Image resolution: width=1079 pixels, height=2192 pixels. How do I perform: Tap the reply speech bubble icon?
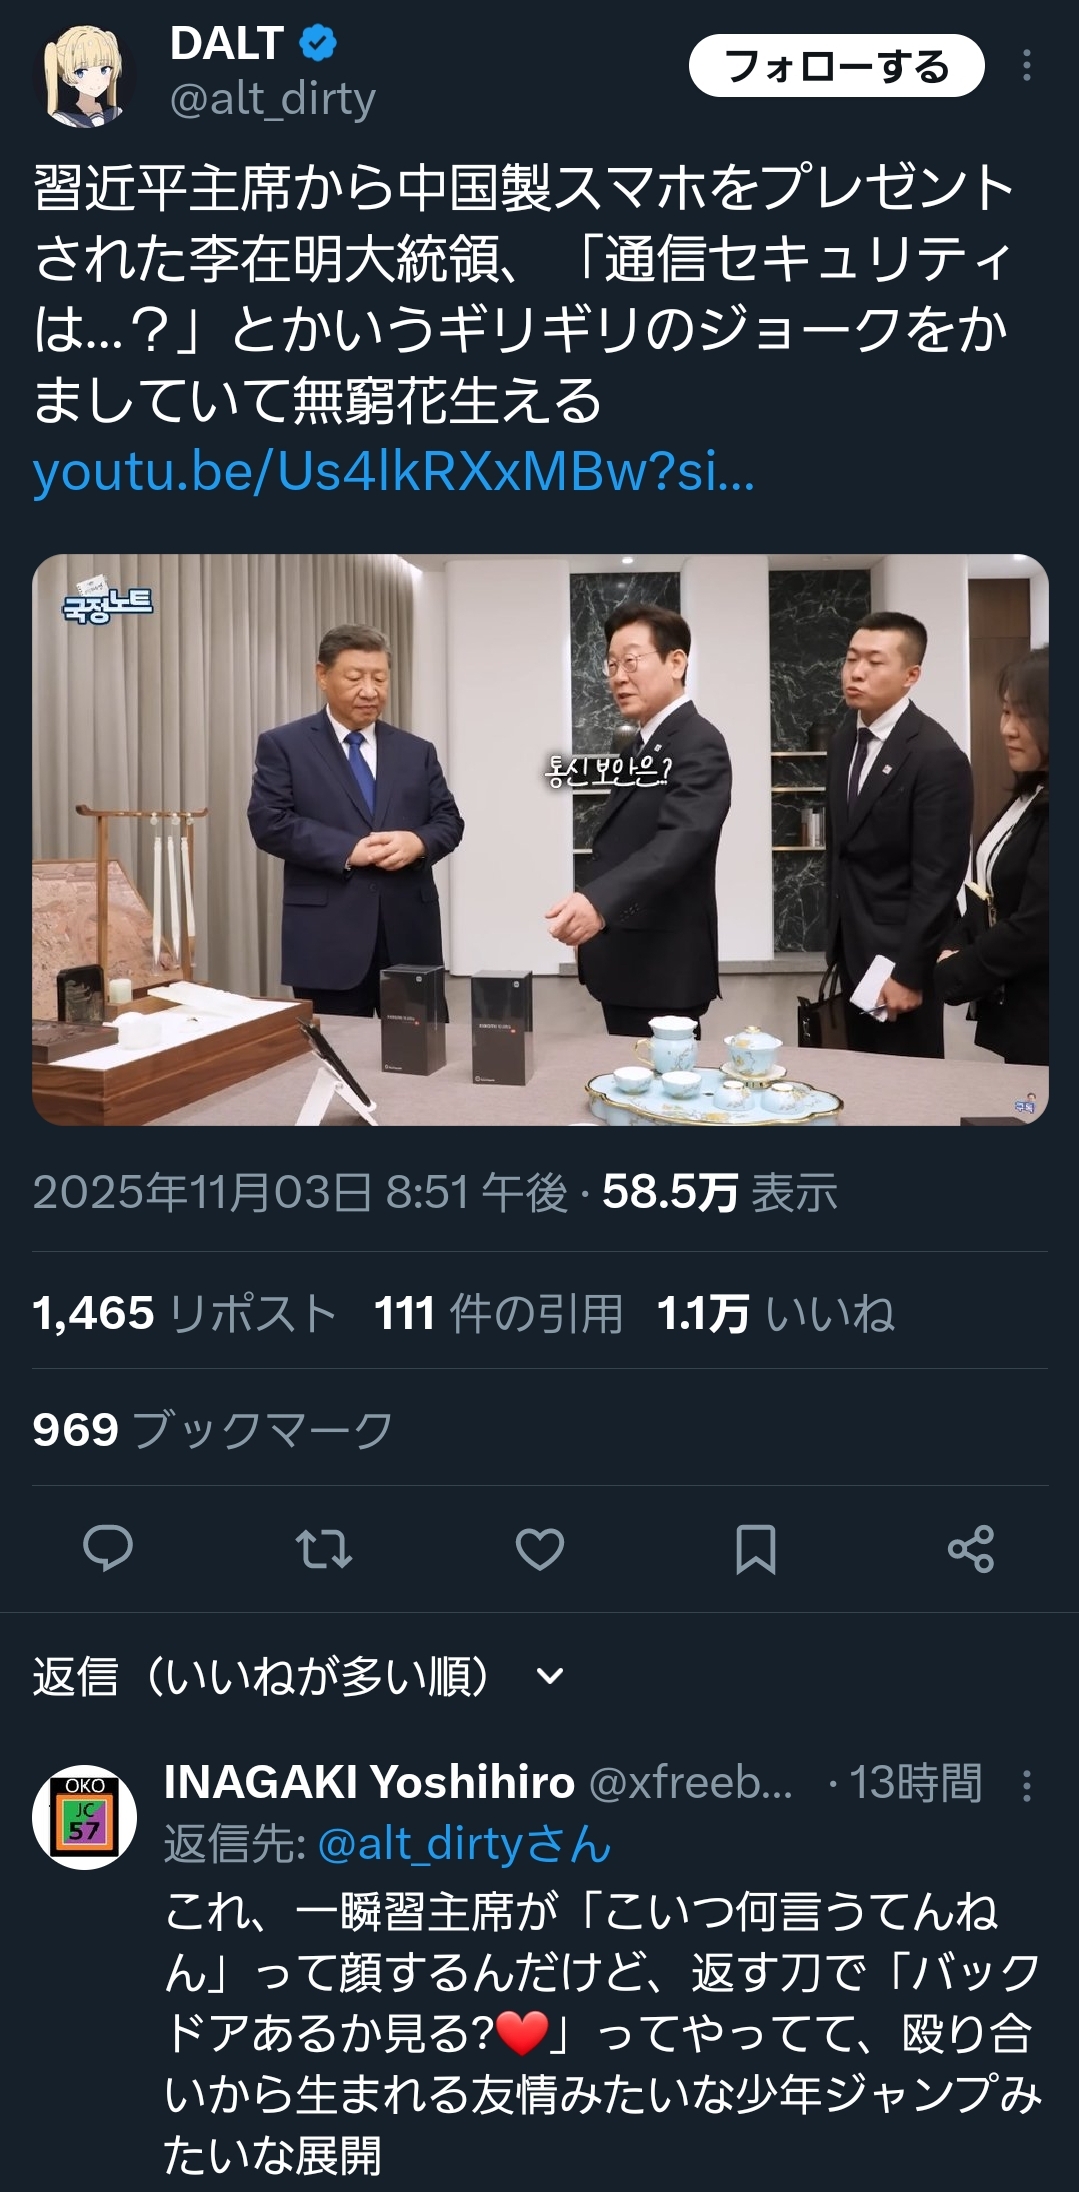pyautogui.click(x=107, y=1548)
